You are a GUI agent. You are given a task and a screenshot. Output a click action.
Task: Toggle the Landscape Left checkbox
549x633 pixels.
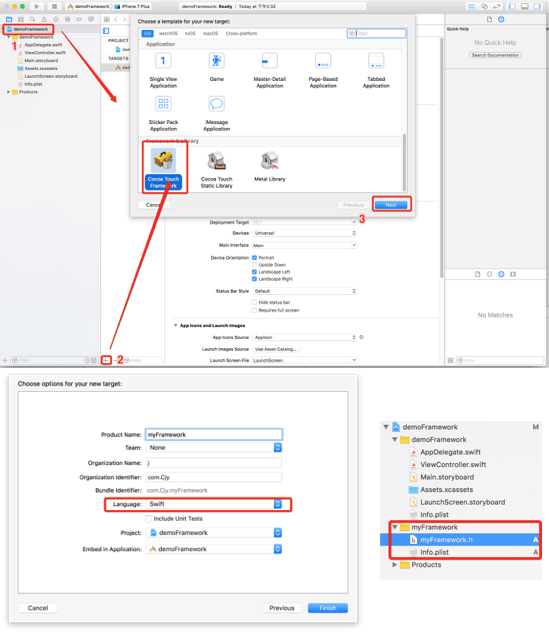pyautogui.click(x=254, y=272)
